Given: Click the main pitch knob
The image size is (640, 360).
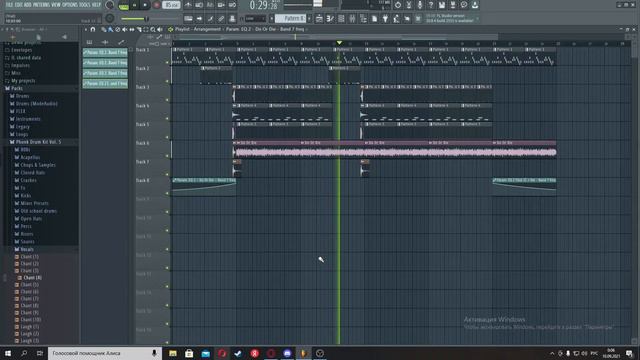Looking at the screenshot, I should point(109,19).
